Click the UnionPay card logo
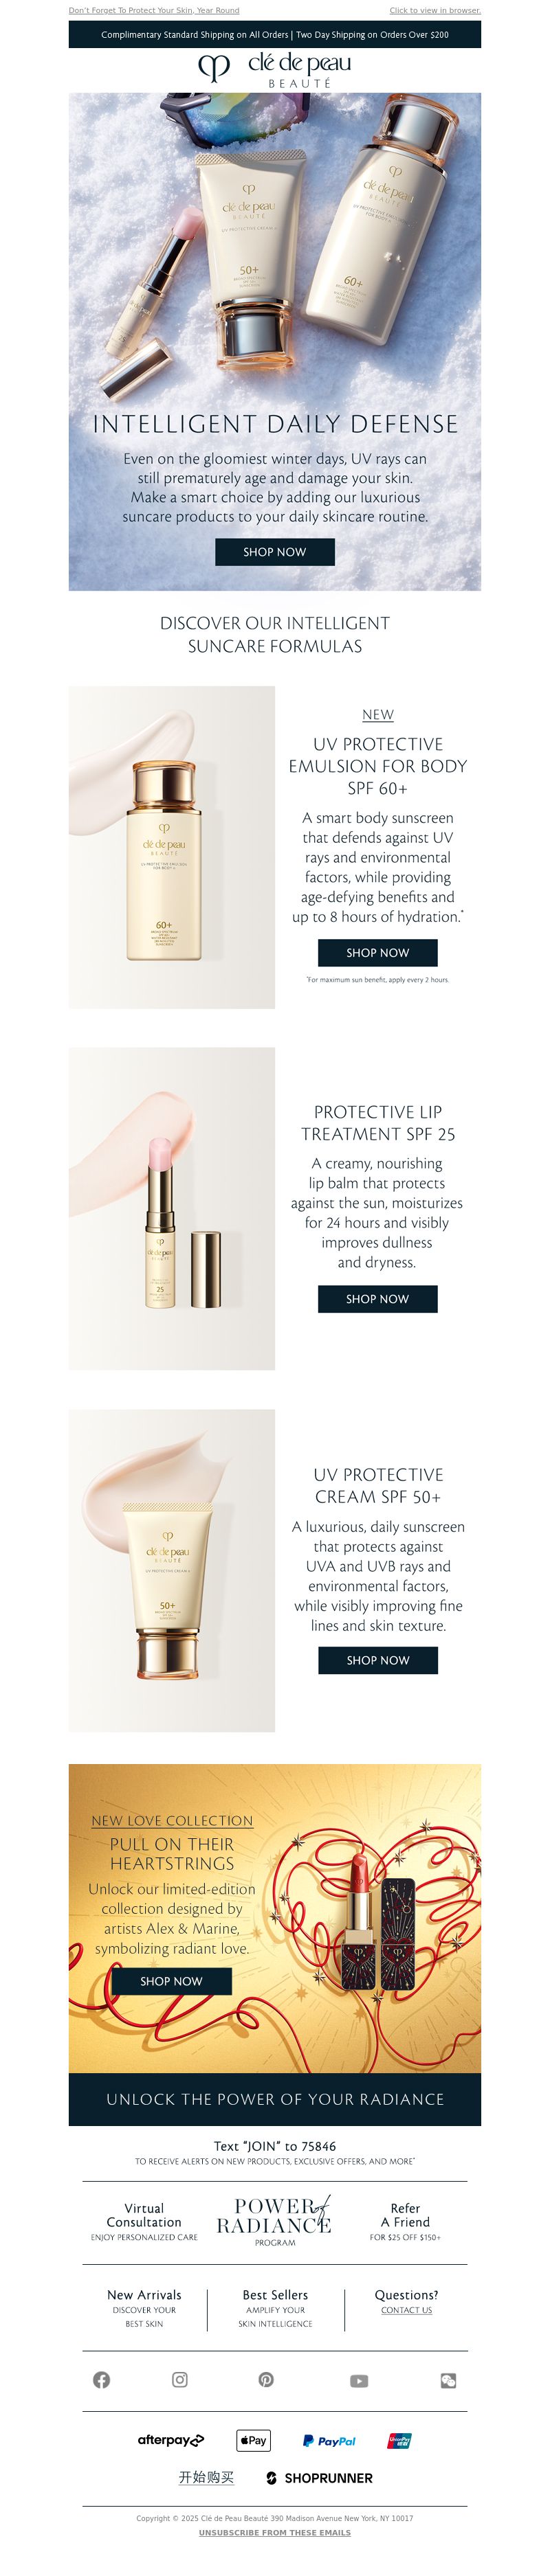The width and height of the screenshot is (550, 2576). coord(400,2441)
